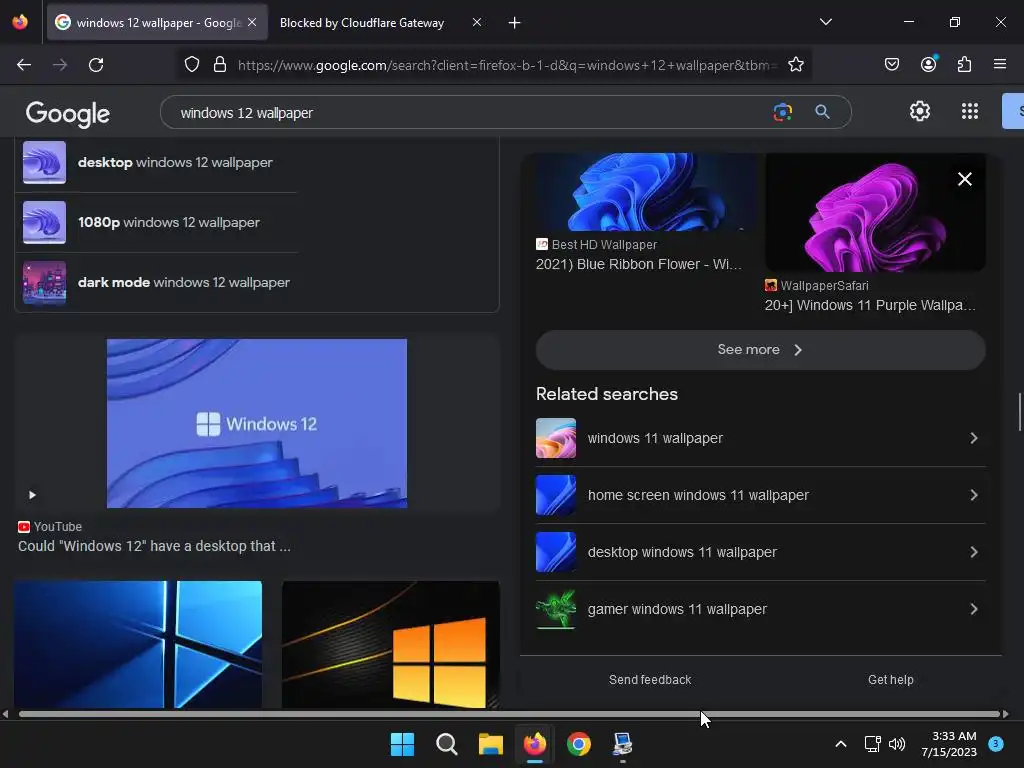Open the Windows Start menu
The height and width of the screenshot is (768, 1024).
click(402, 744)
